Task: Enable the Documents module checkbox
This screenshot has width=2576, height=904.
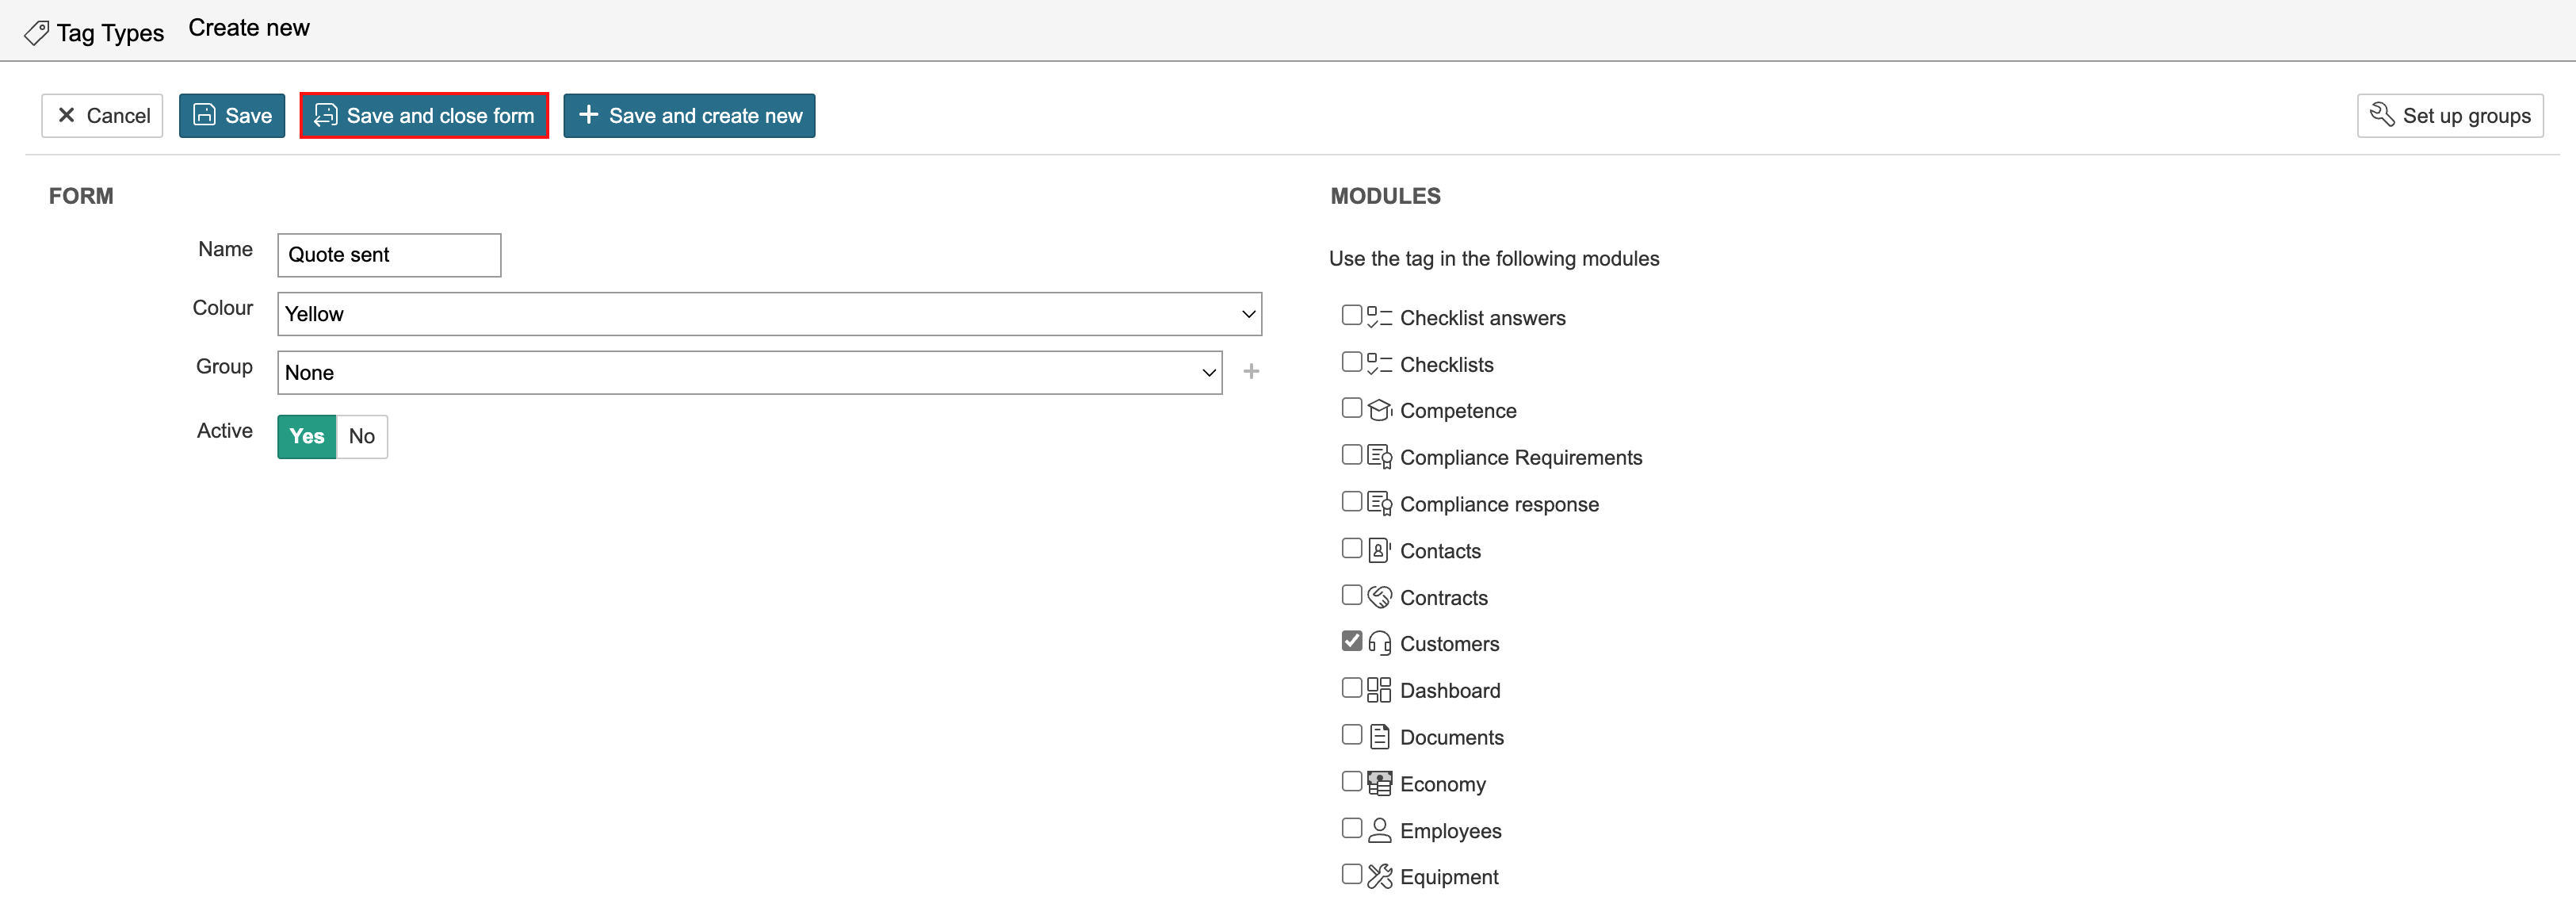Action: [1351, 735]
